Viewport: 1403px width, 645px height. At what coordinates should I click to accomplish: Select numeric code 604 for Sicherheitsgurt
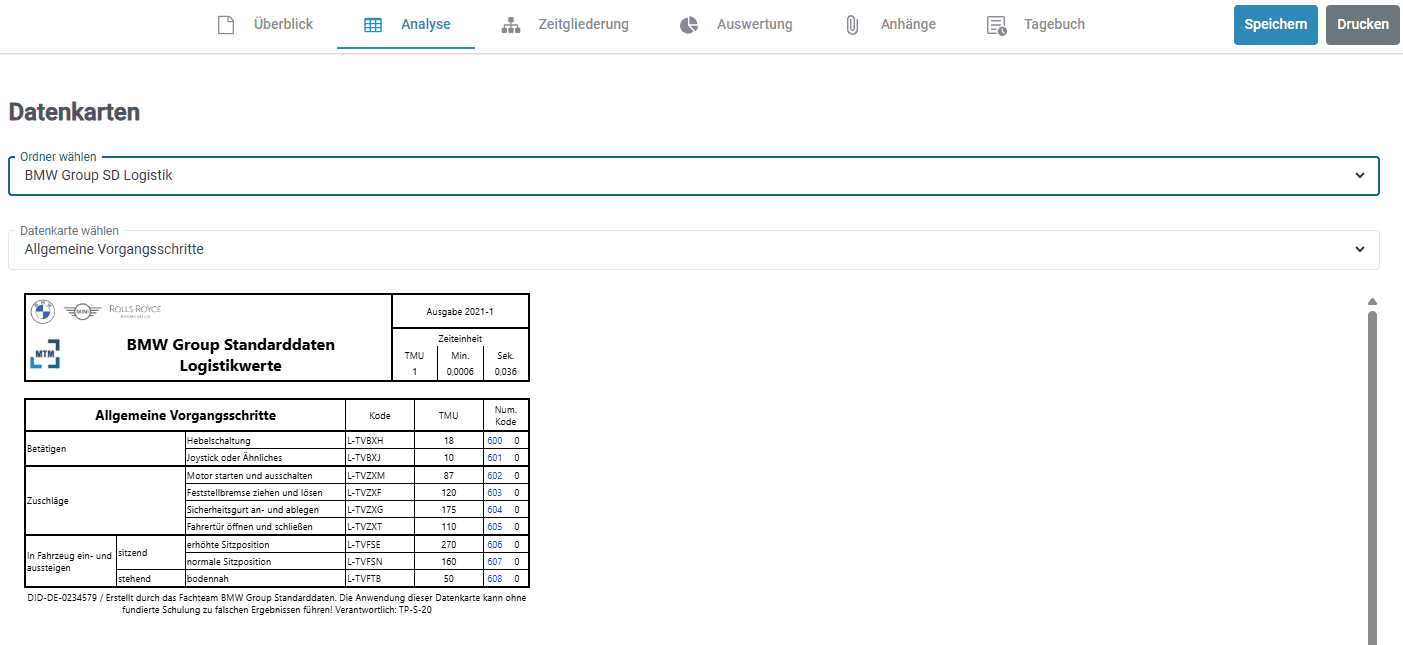(x=494, y=510)
